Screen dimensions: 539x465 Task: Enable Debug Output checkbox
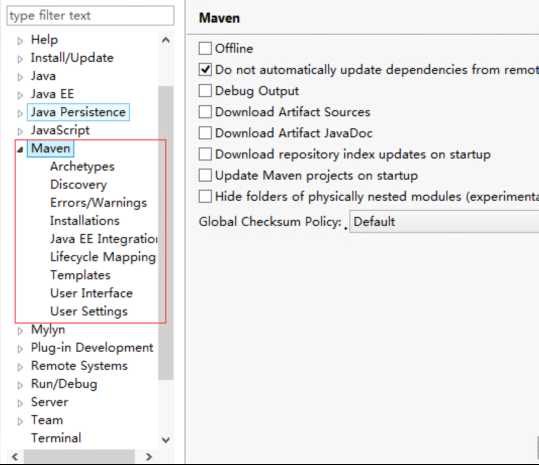point(205,91)
